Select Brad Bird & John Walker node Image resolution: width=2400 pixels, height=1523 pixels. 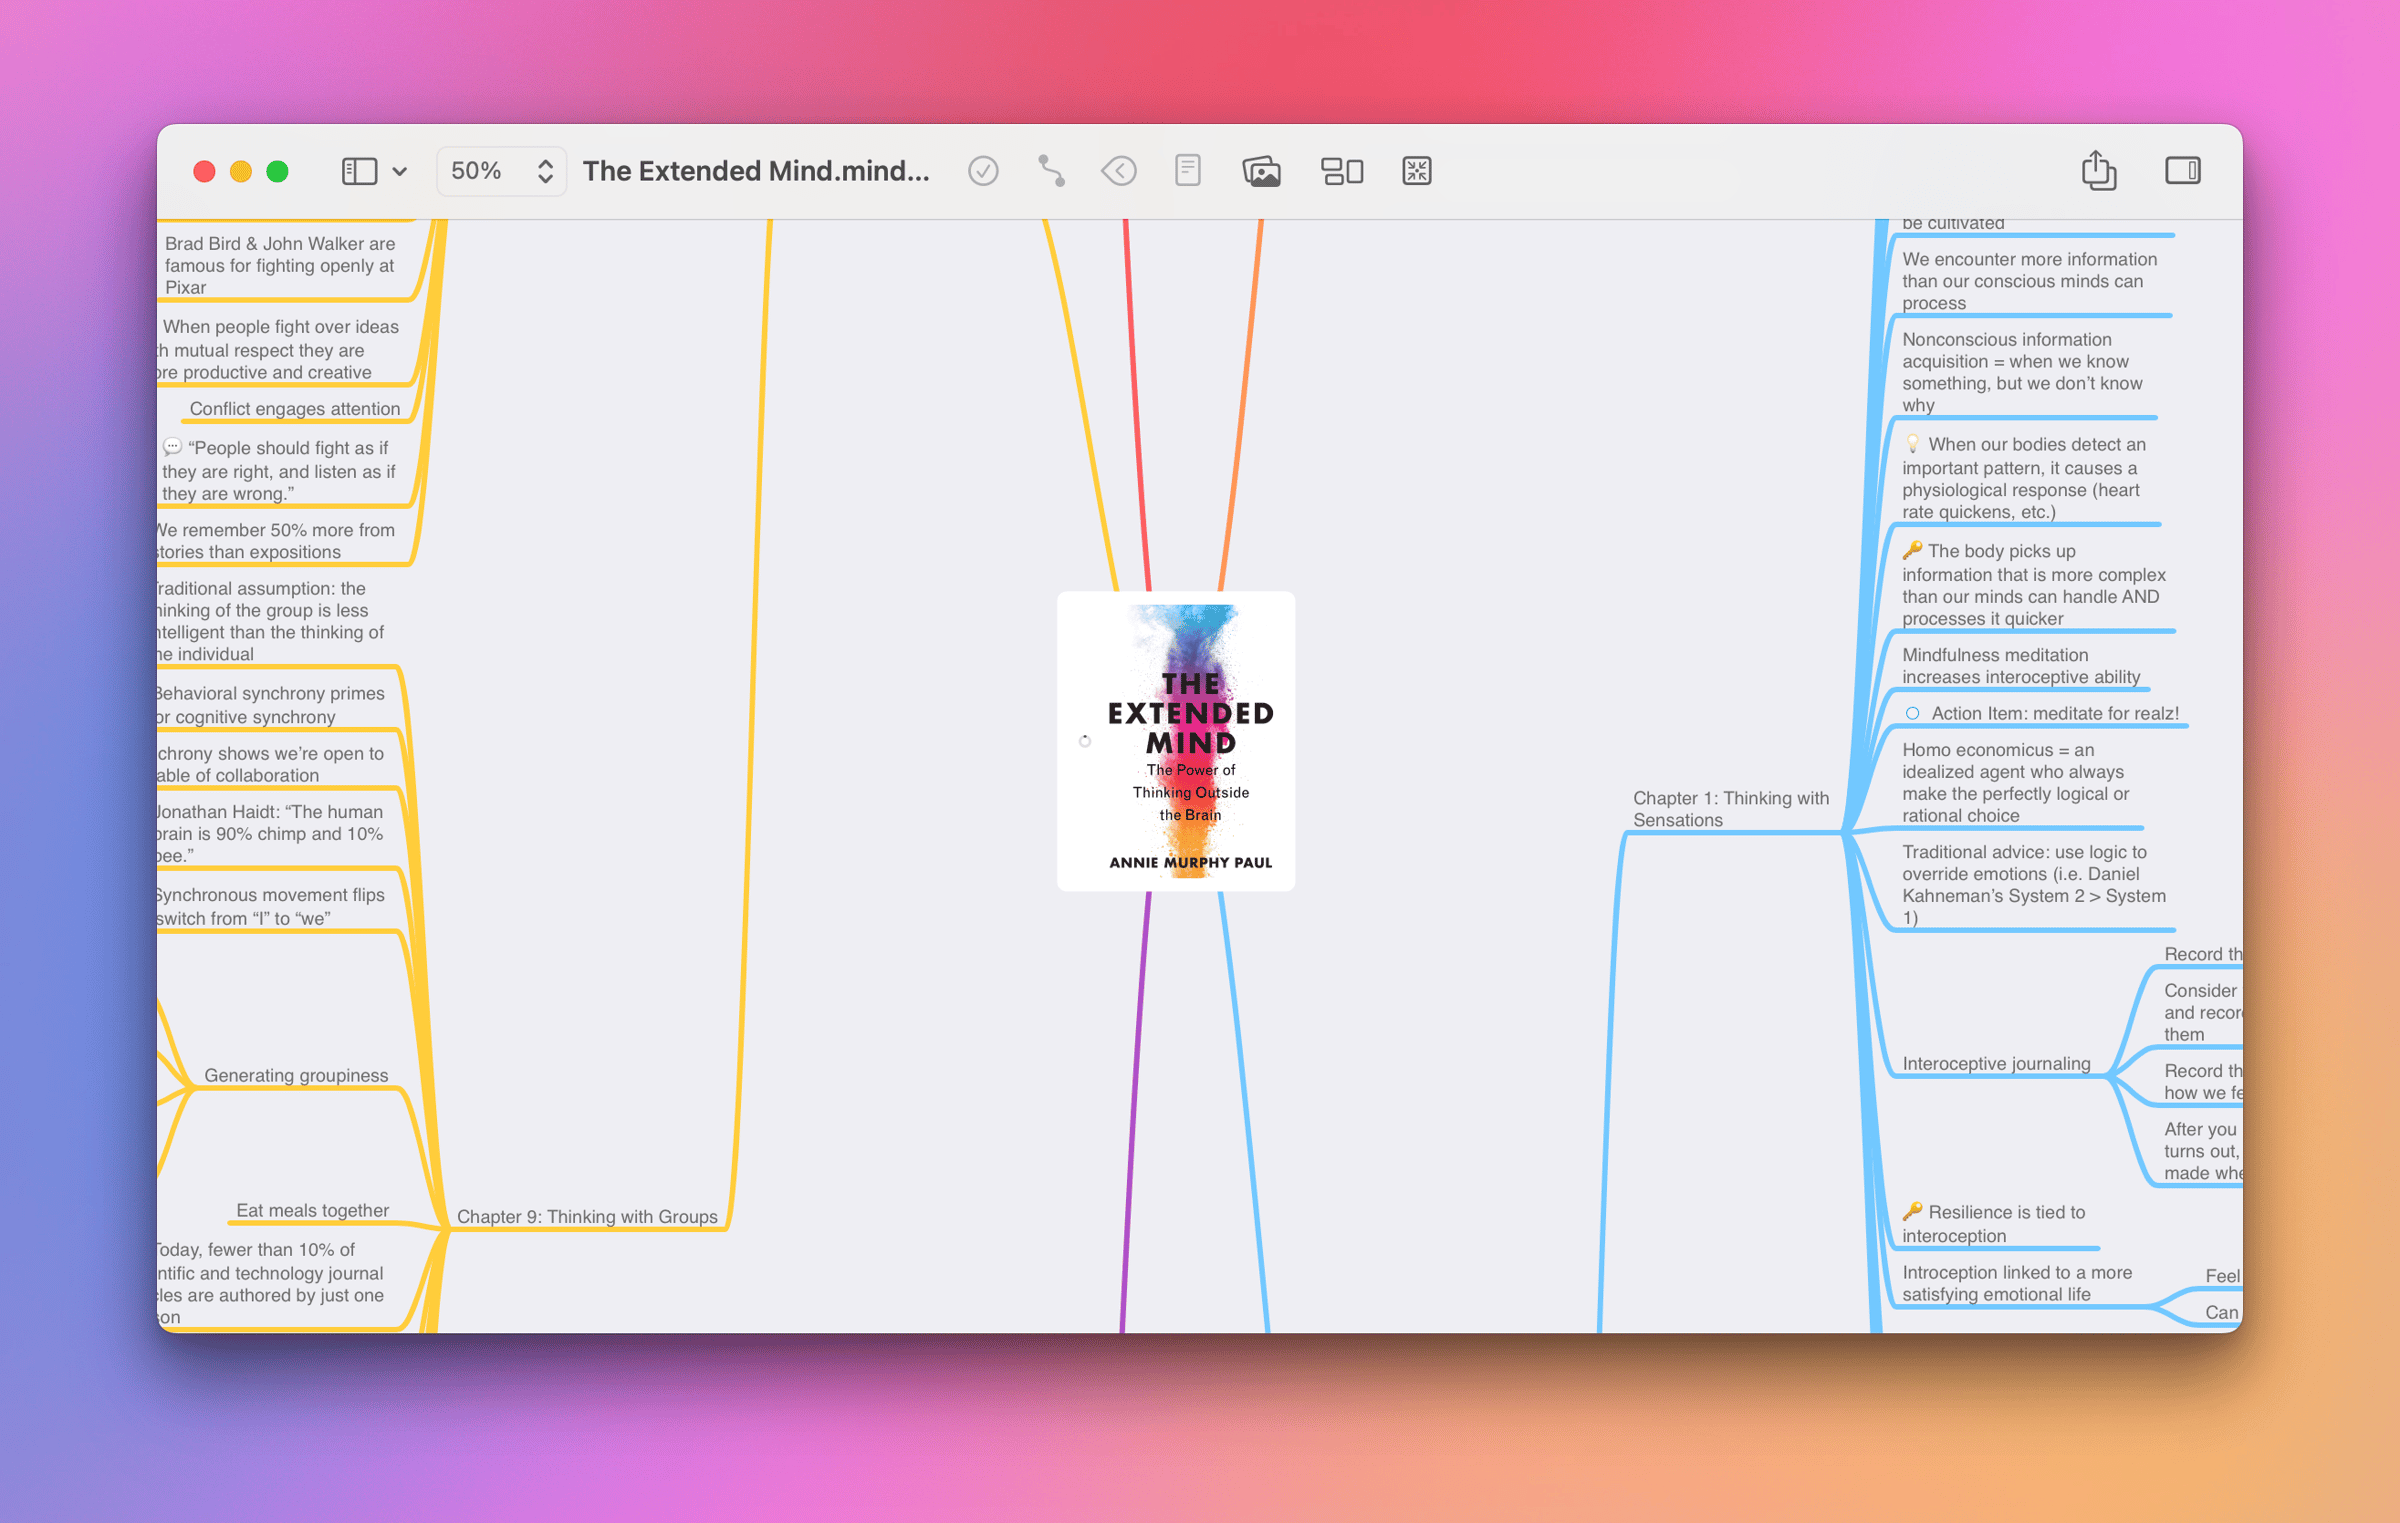coord(280,265)
